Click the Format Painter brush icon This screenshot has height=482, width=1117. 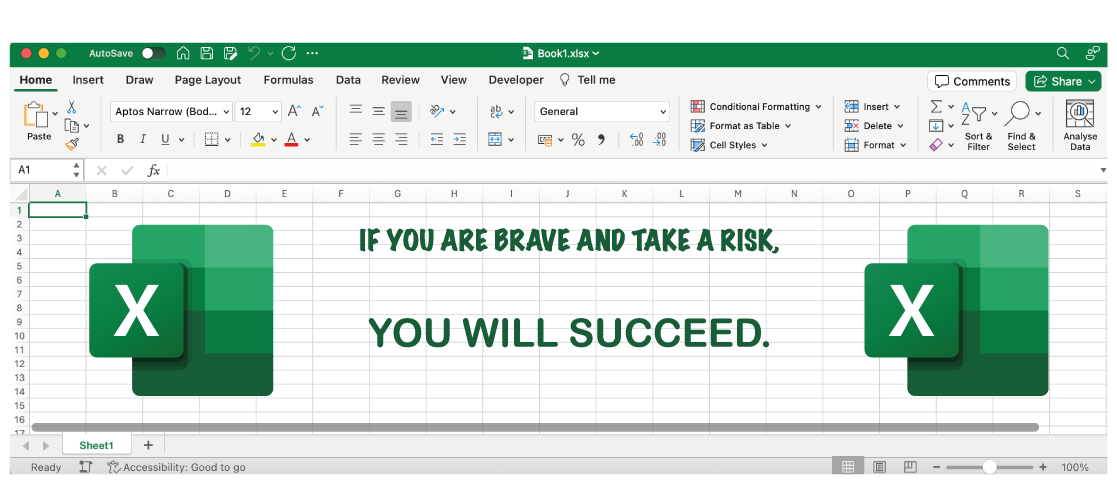pyautogui.click(x=71, y=145)
